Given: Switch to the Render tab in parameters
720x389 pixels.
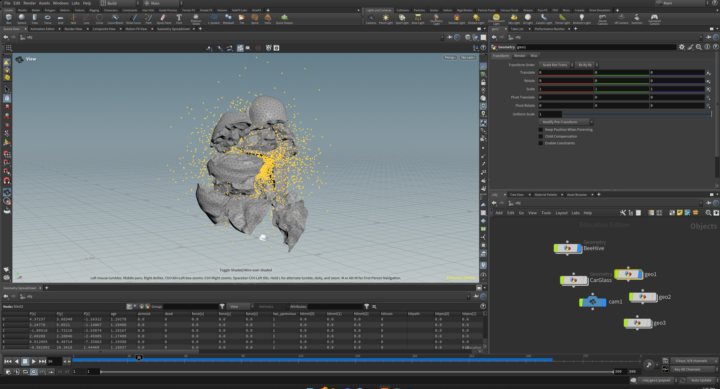Looking at the screenshot, I should (520, 56).
